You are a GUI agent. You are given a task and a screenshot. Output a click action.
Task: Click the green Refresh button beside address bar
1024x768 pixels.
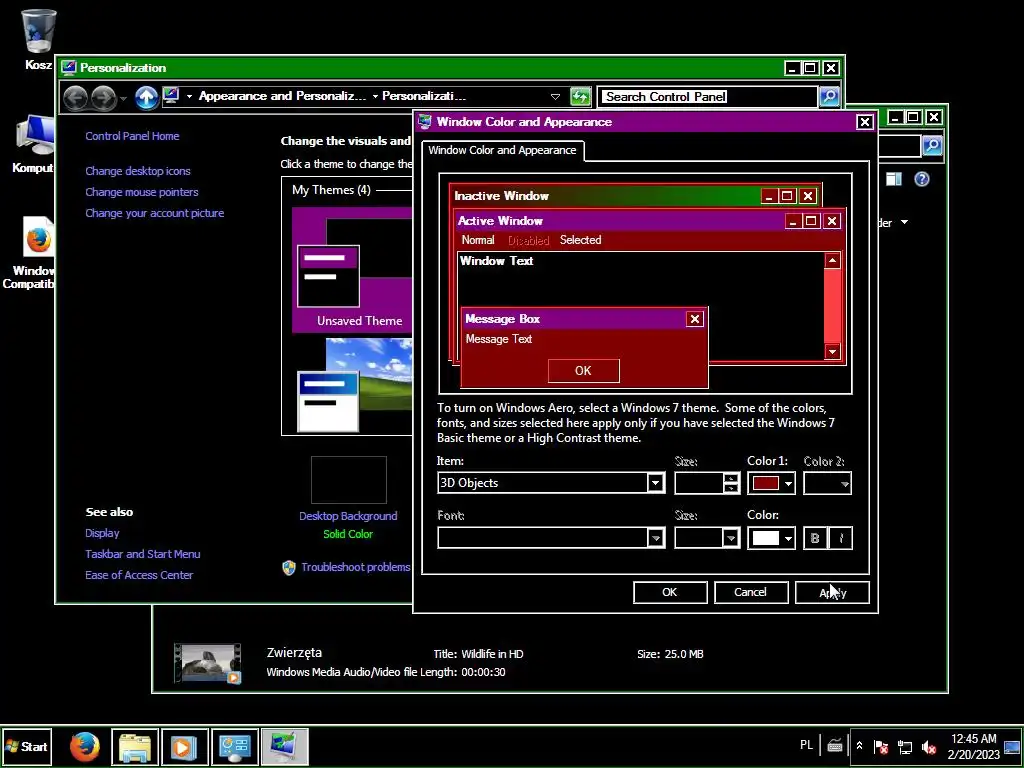(580, 97)
